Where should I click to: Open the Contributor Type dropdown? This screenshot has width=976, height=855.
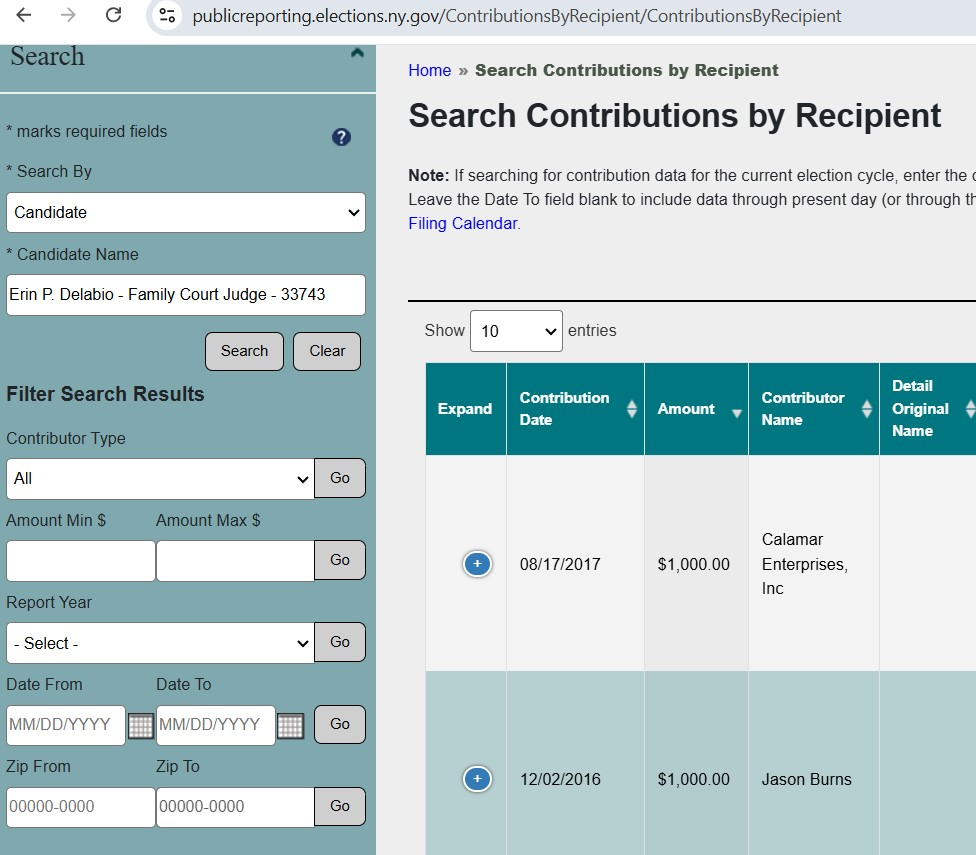tap(160, 479)
